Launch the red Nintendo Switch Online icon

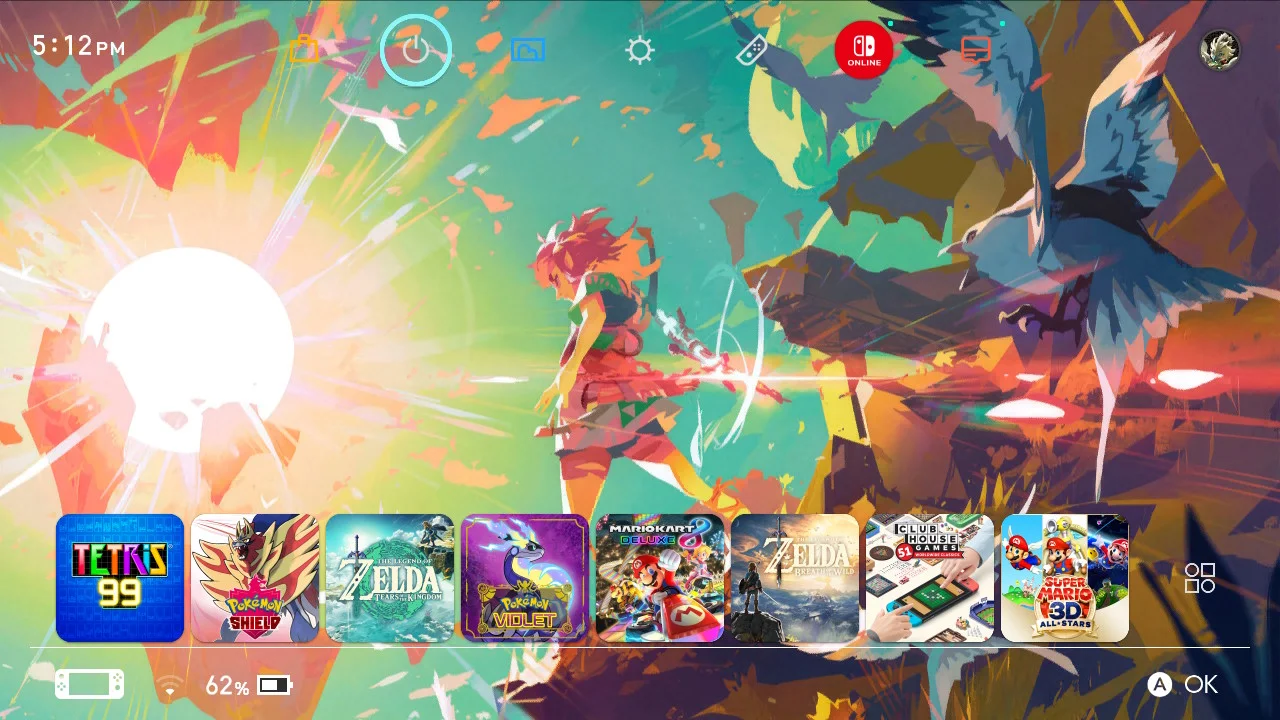click(x=864, y=49)
